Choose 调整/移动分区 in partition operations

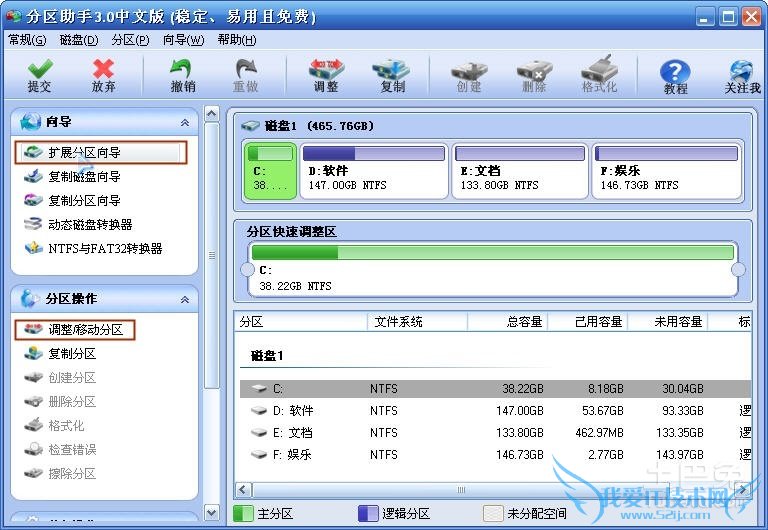click(x=74, y=330)
